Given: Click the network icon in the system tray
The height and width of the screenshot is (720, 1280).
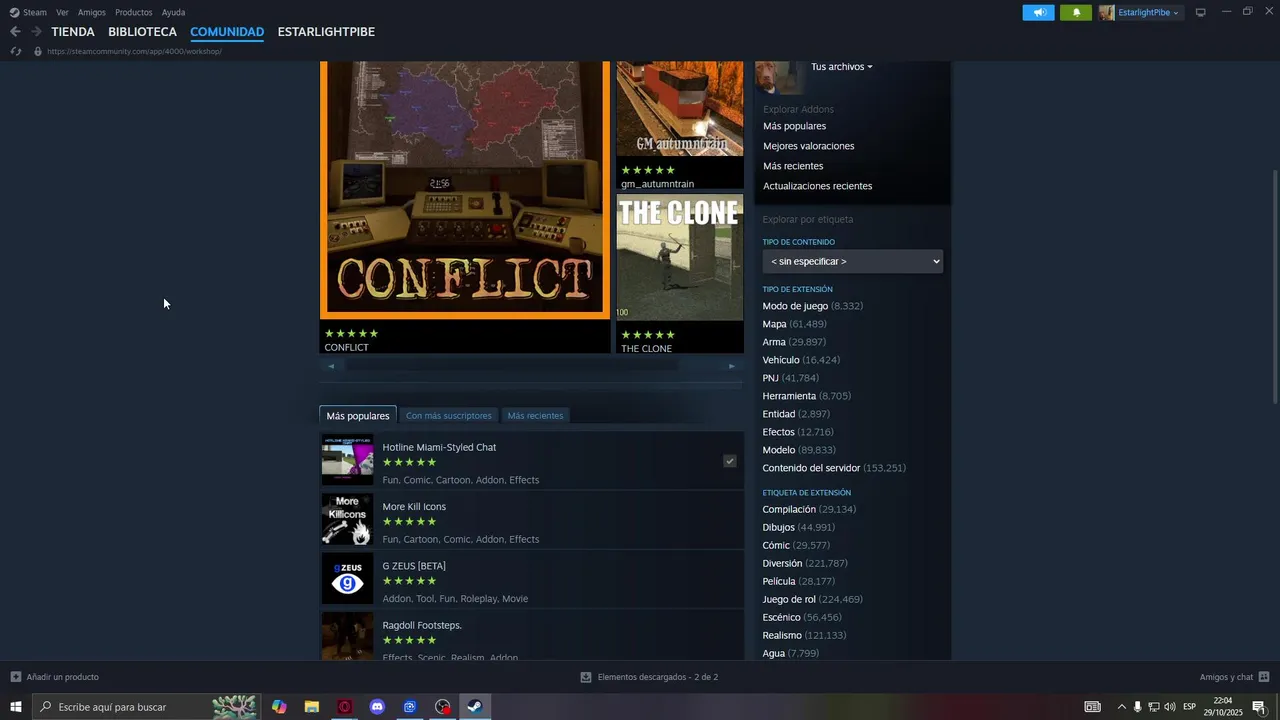Looking at the screenshot, I should (x=1153, y=707).
